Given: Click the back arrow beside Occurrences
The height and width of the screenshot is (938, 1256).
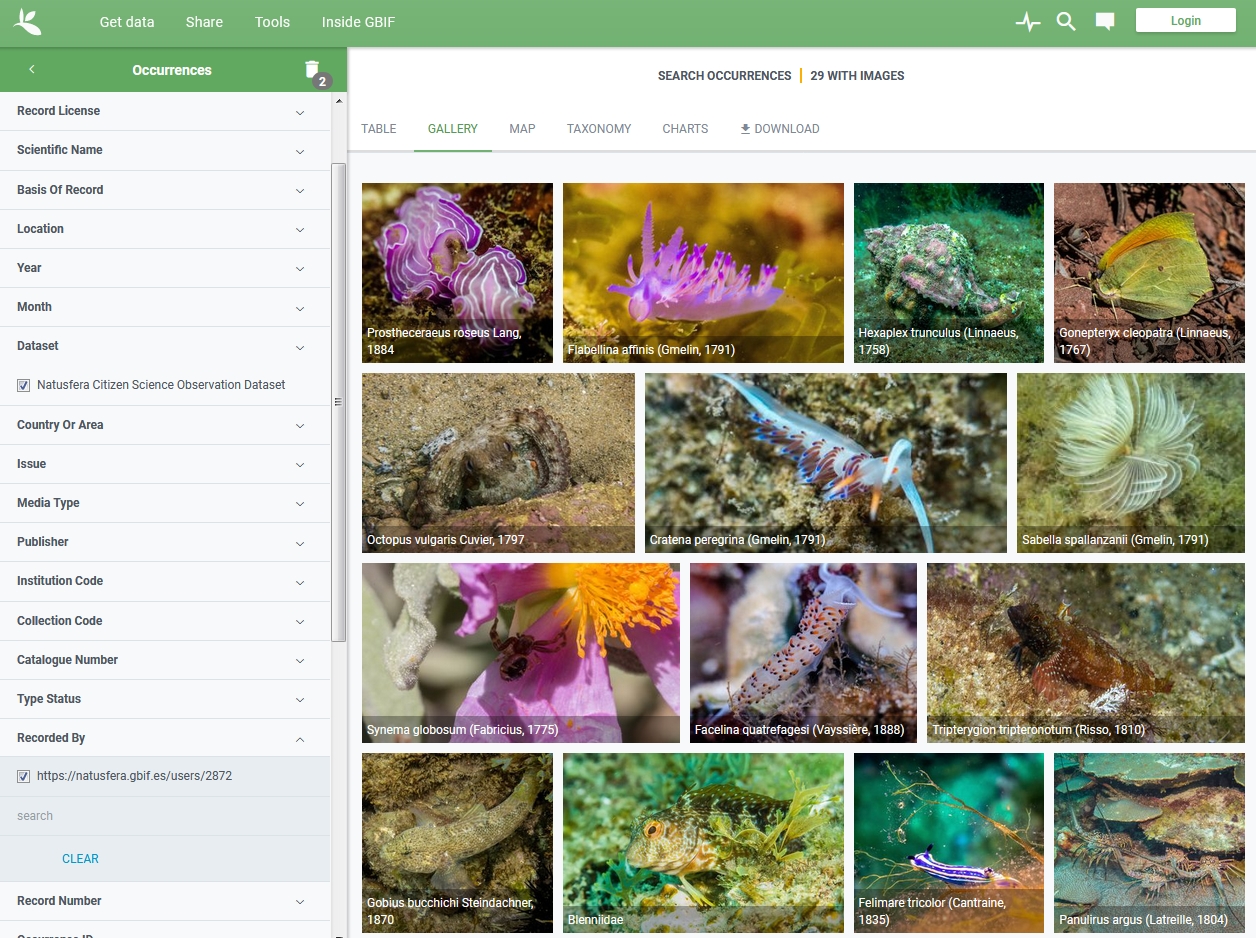Looking at the screenshot, I should point(32,70).
